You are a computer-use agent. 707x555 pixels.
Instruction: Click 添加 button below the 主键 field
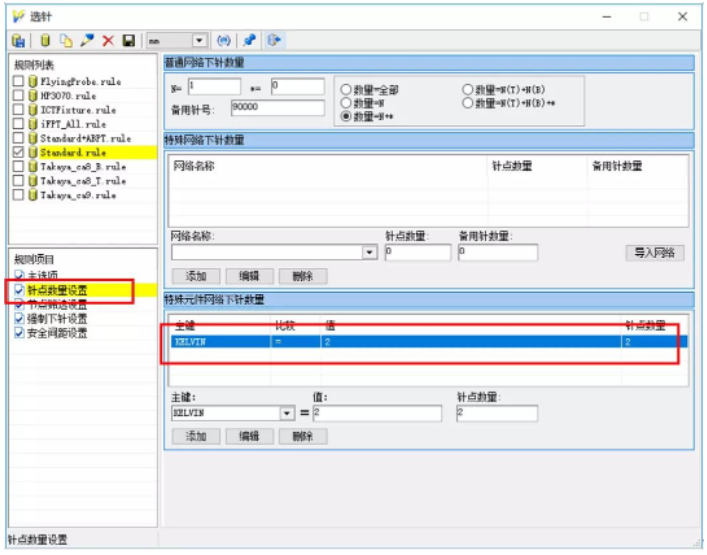tap(196, 437)
